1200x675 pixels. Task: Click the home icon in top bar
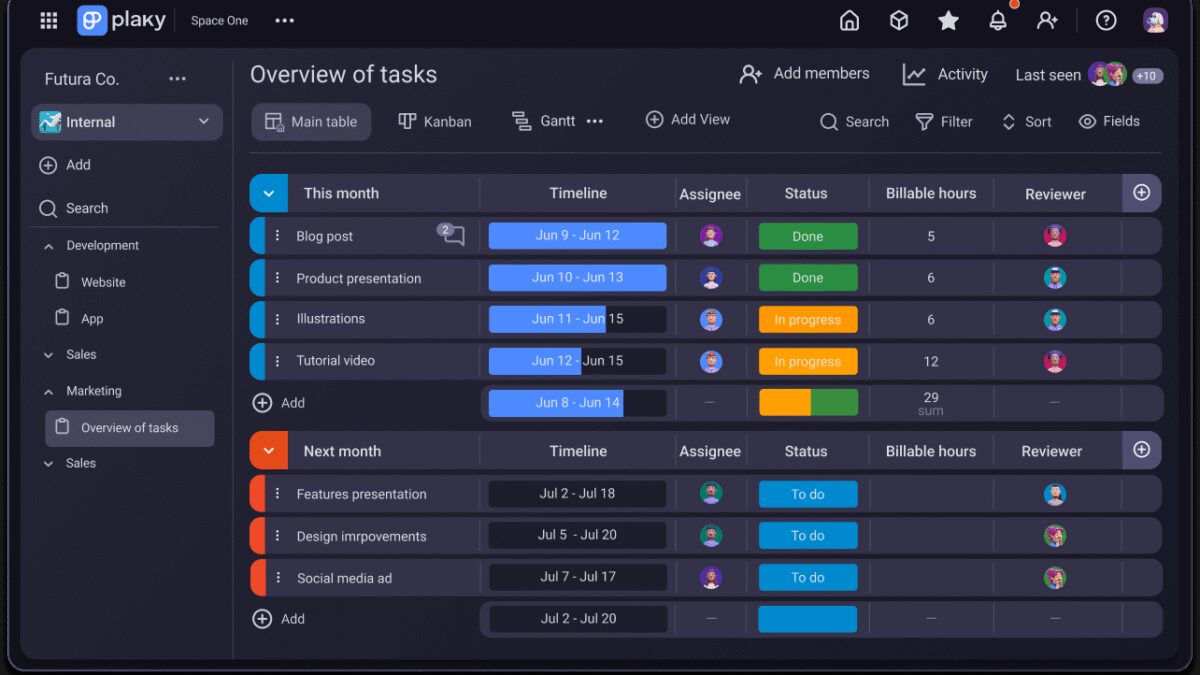coord(849,21)
